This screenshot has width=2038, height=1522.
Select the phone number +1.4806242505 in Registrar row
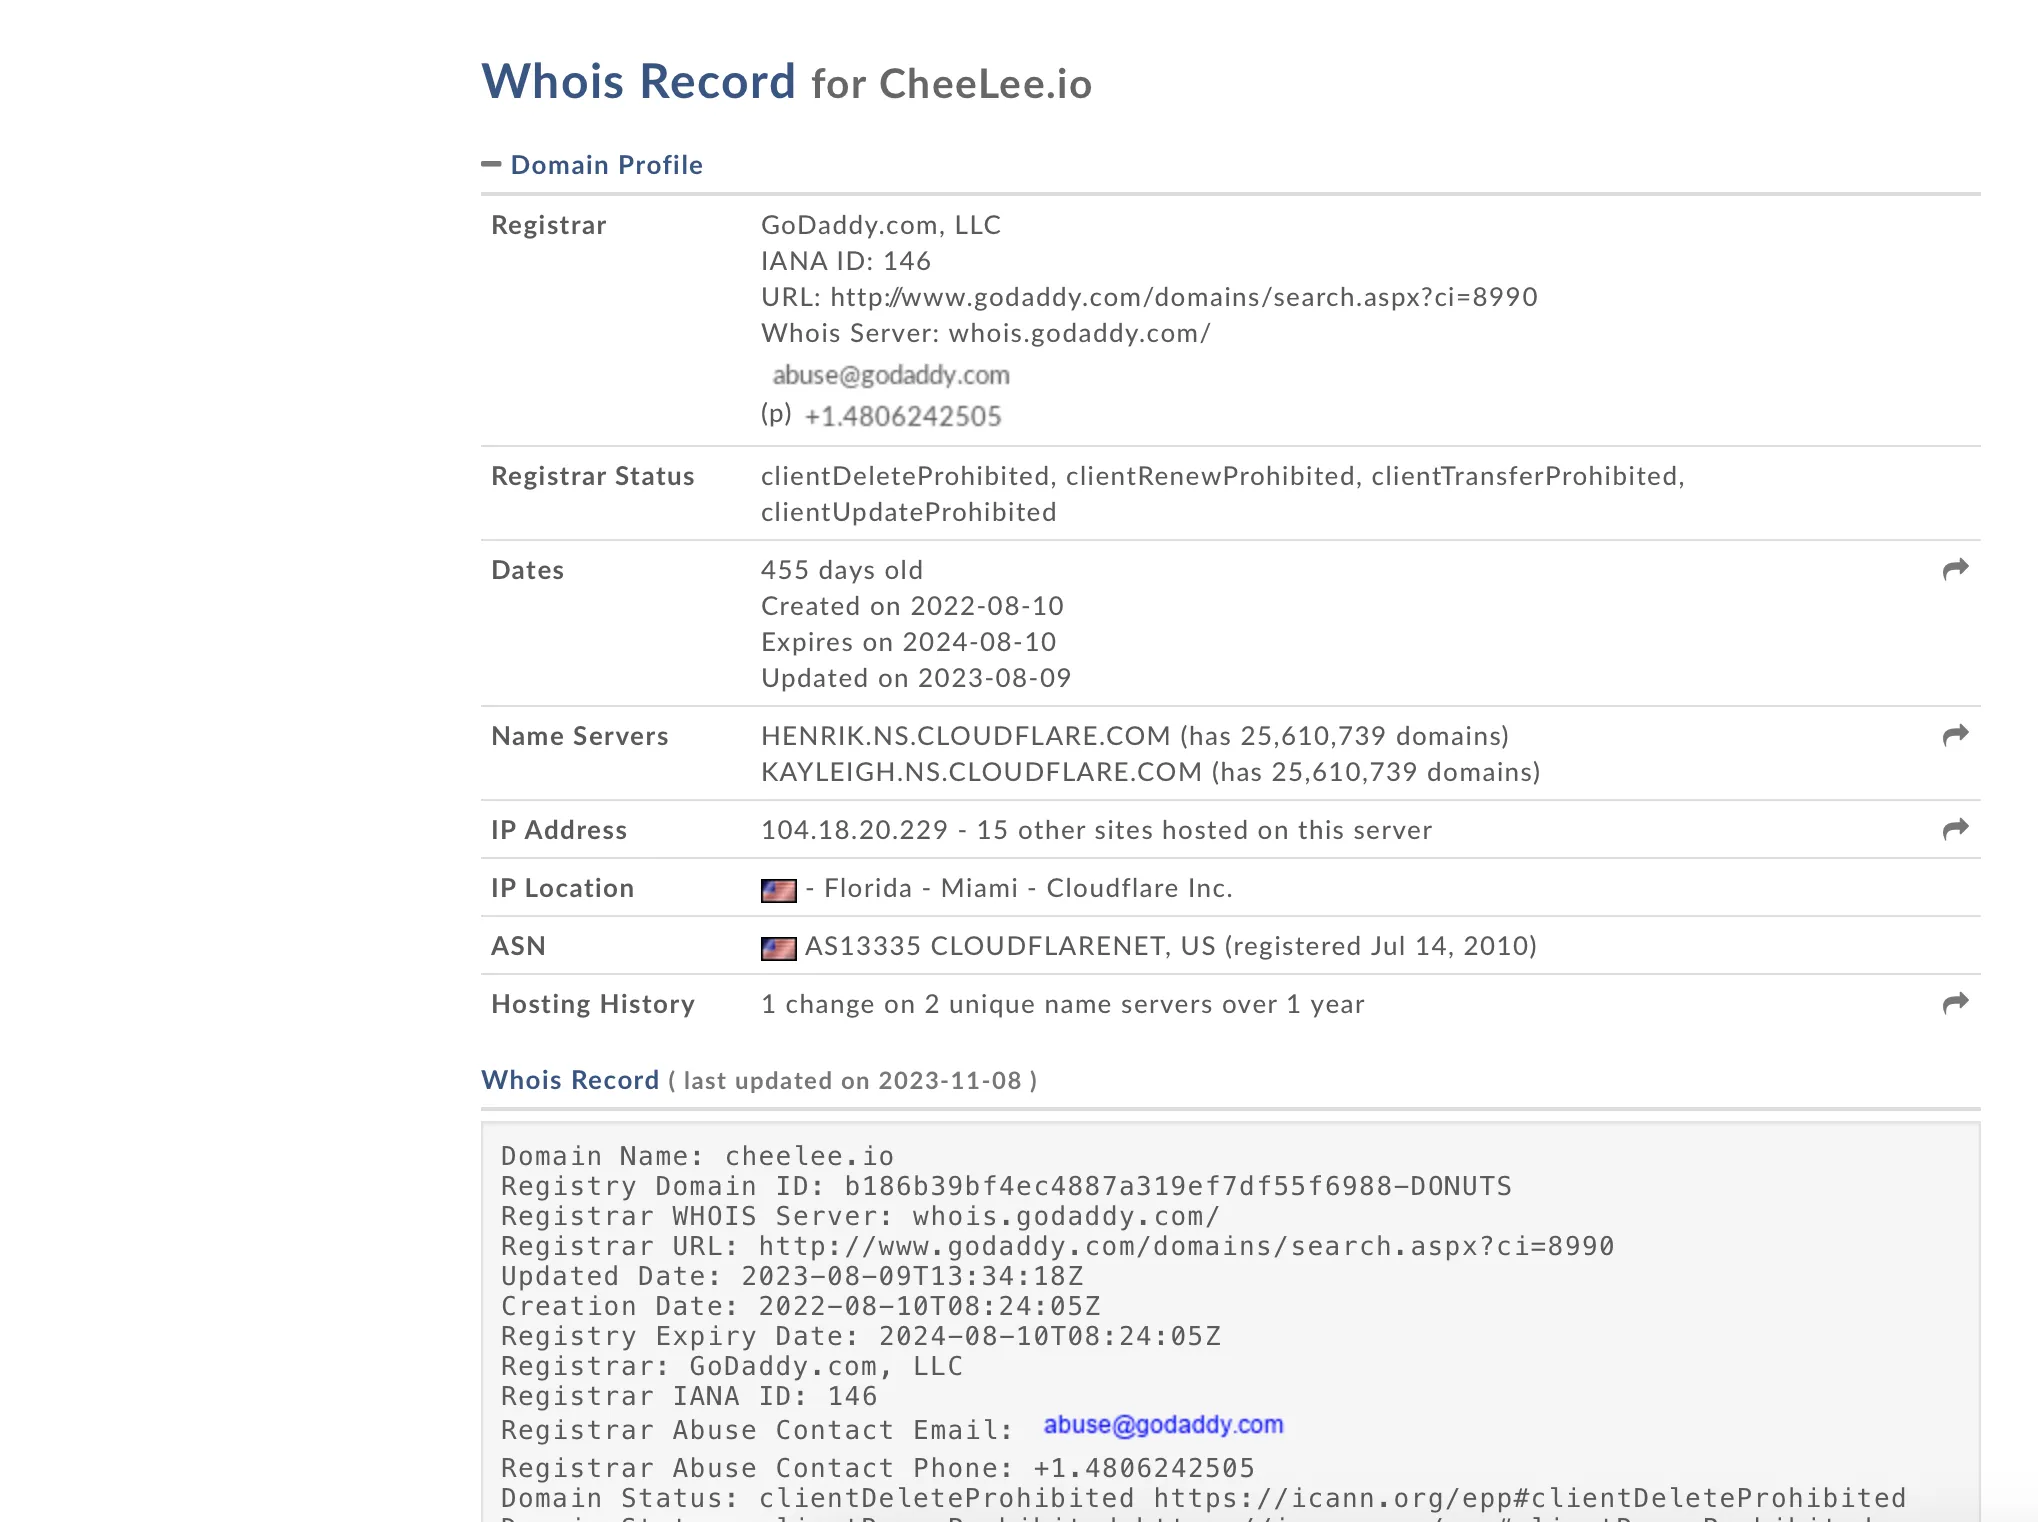(902, 416)
